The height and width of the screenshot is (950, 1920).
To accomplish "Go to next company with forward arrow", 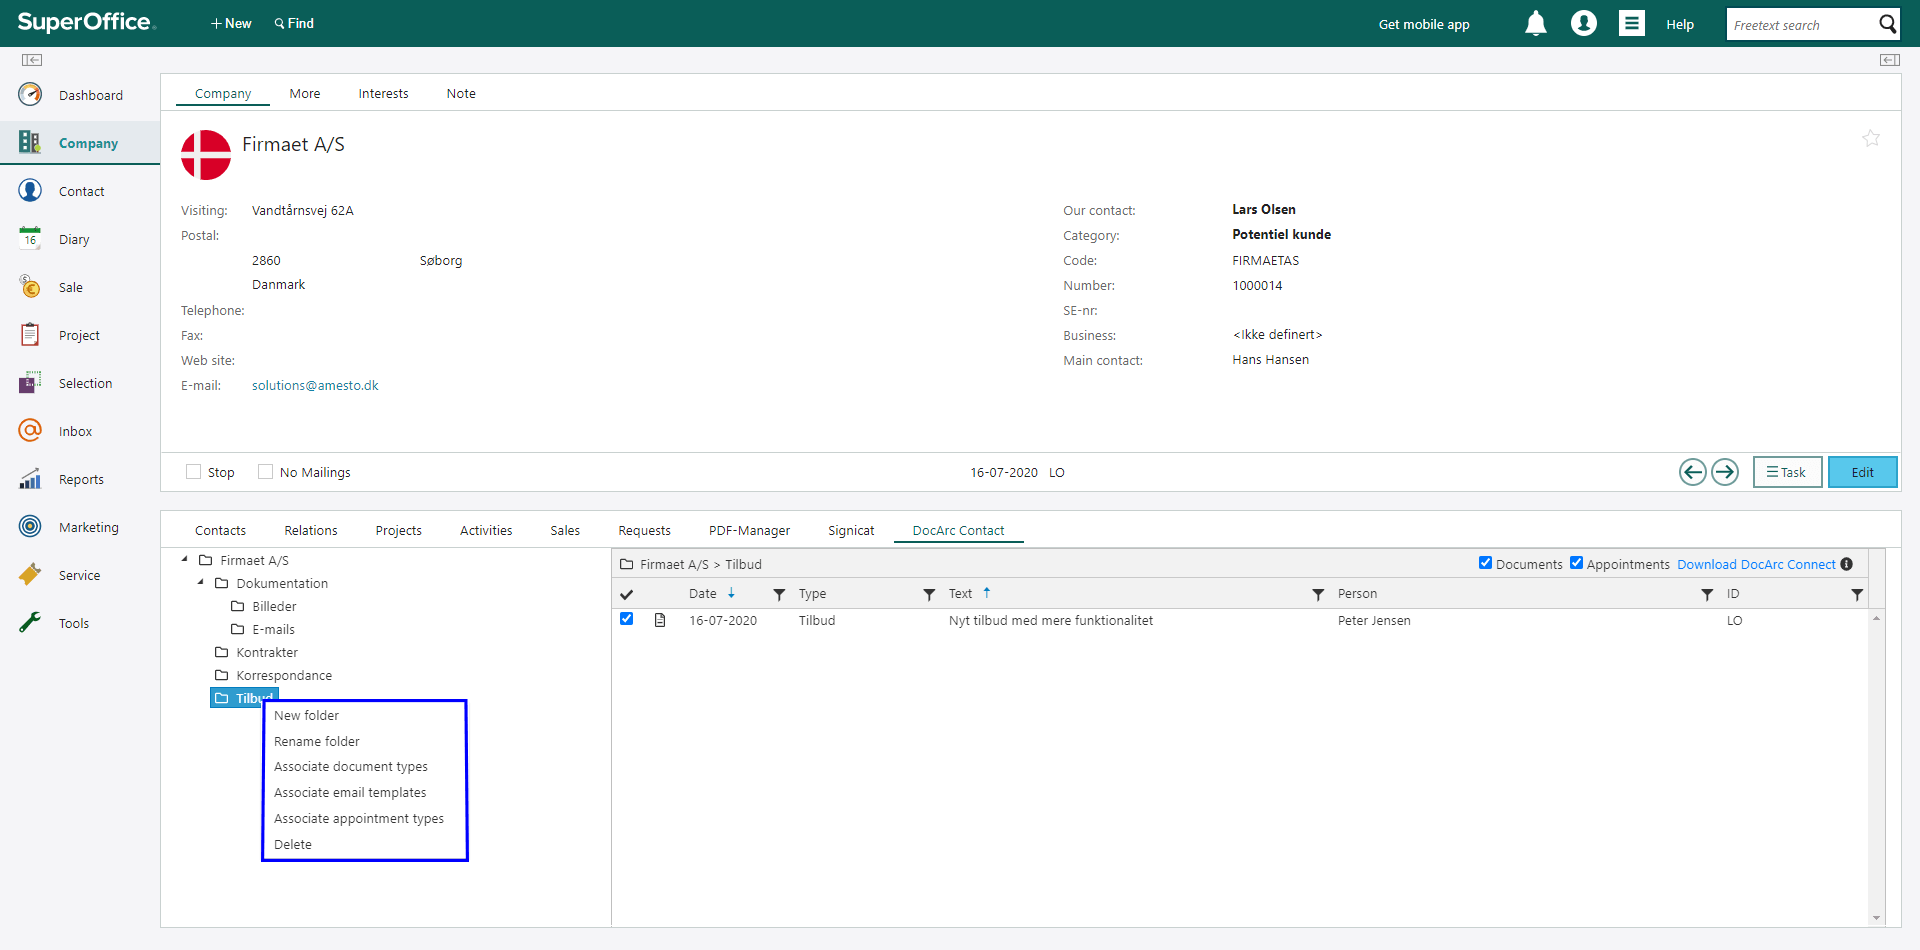I will pyautogui.click(x=1725, y=472).
